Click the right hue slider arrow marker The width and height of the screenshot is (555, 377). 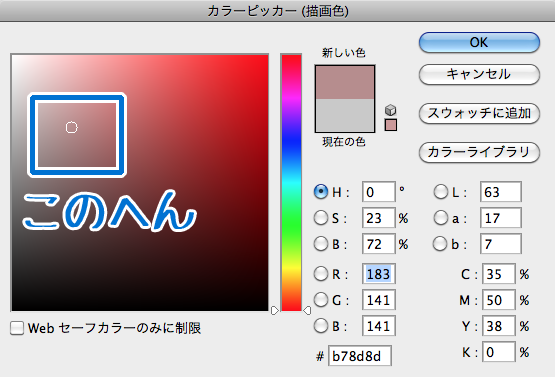[307, 310]
